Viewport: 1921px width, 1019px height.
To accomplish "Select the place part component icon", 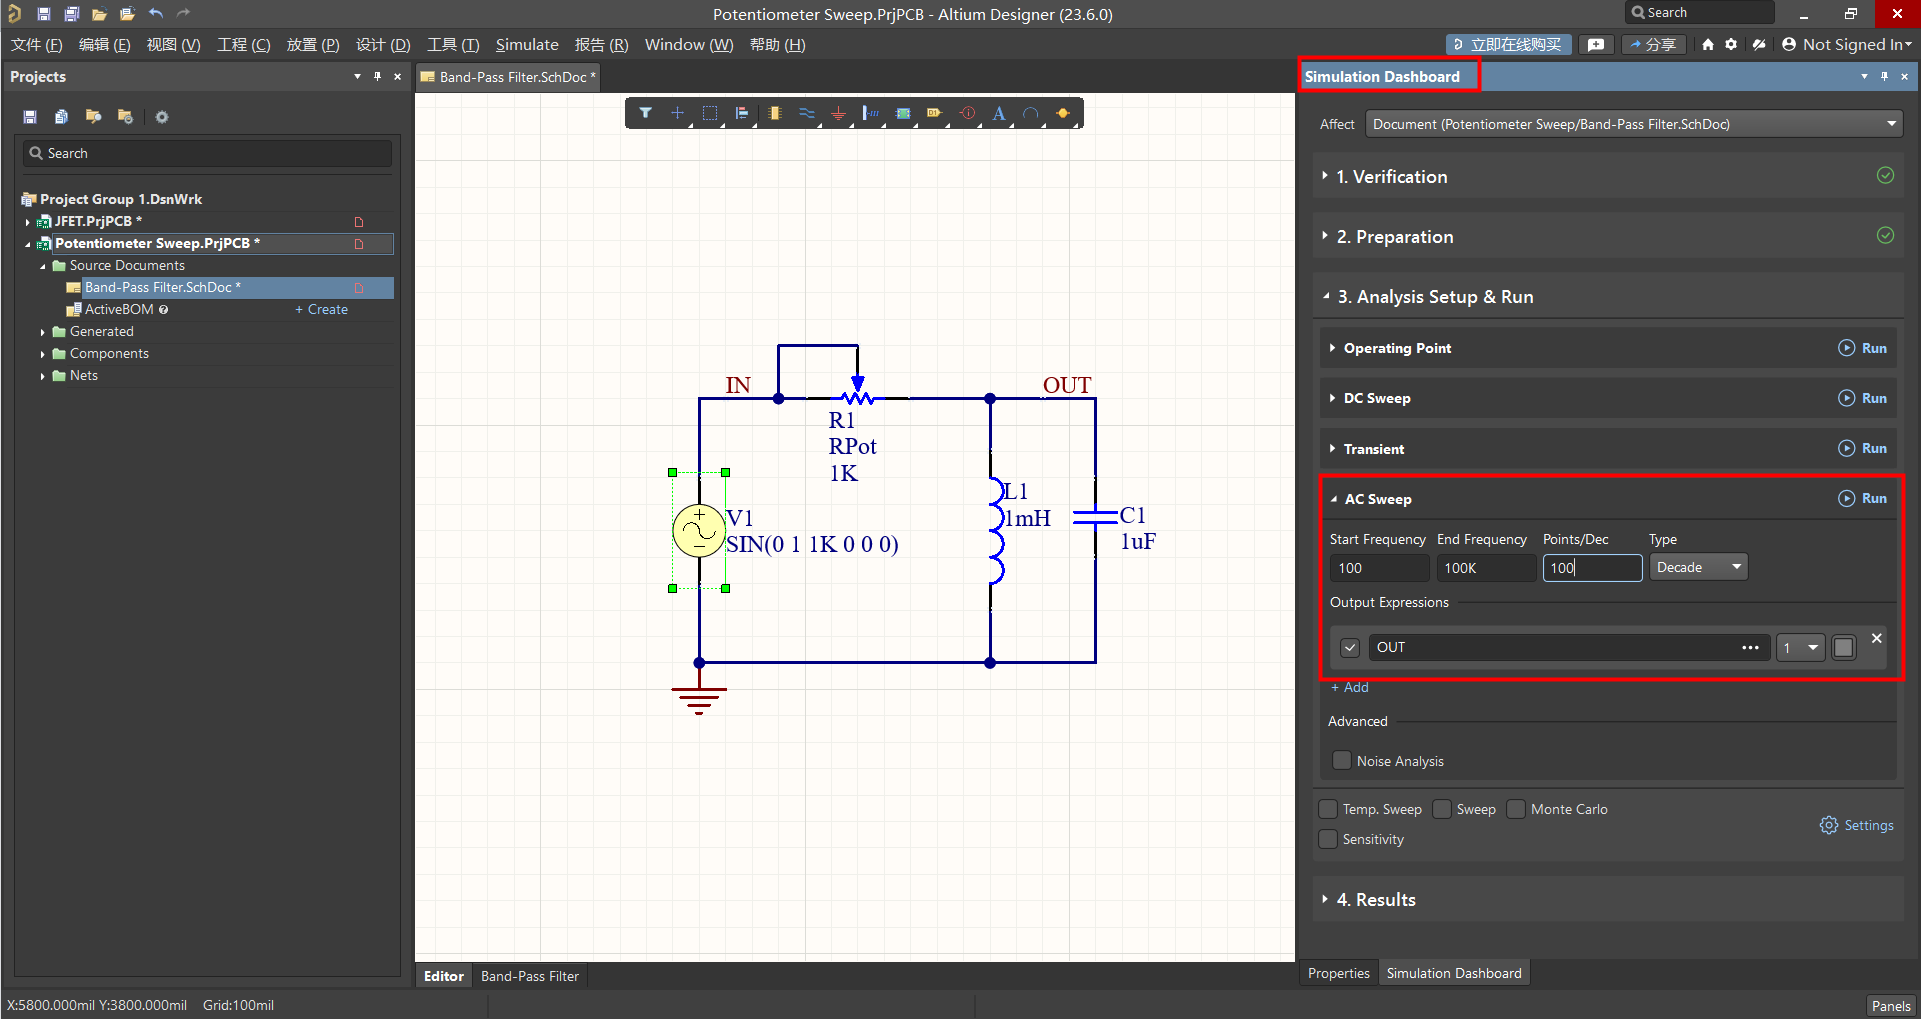I will coord(774,113).
